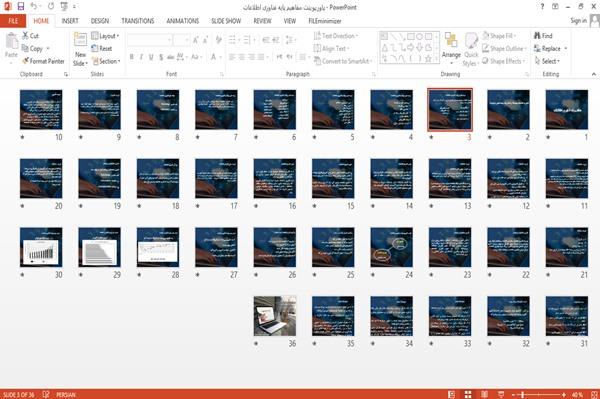
Task: Switch to the TRANSITIONS tab
Action: [138, 21]
